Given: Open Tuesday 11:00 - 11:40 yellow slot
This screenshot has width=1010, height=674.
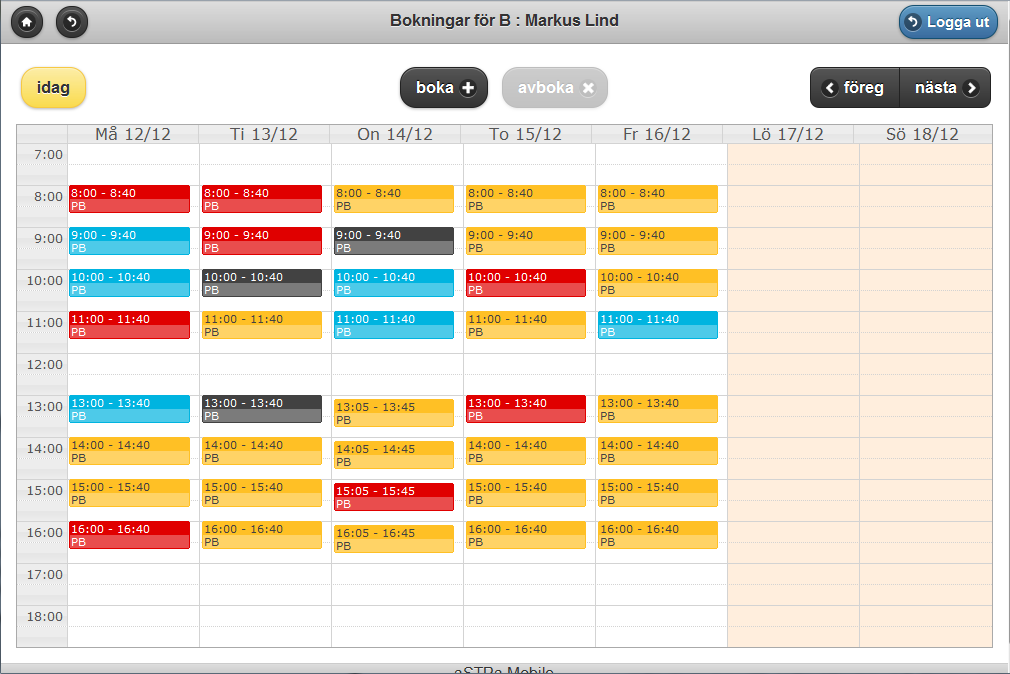Looking at the screenshot, I should tap(262, 325).
